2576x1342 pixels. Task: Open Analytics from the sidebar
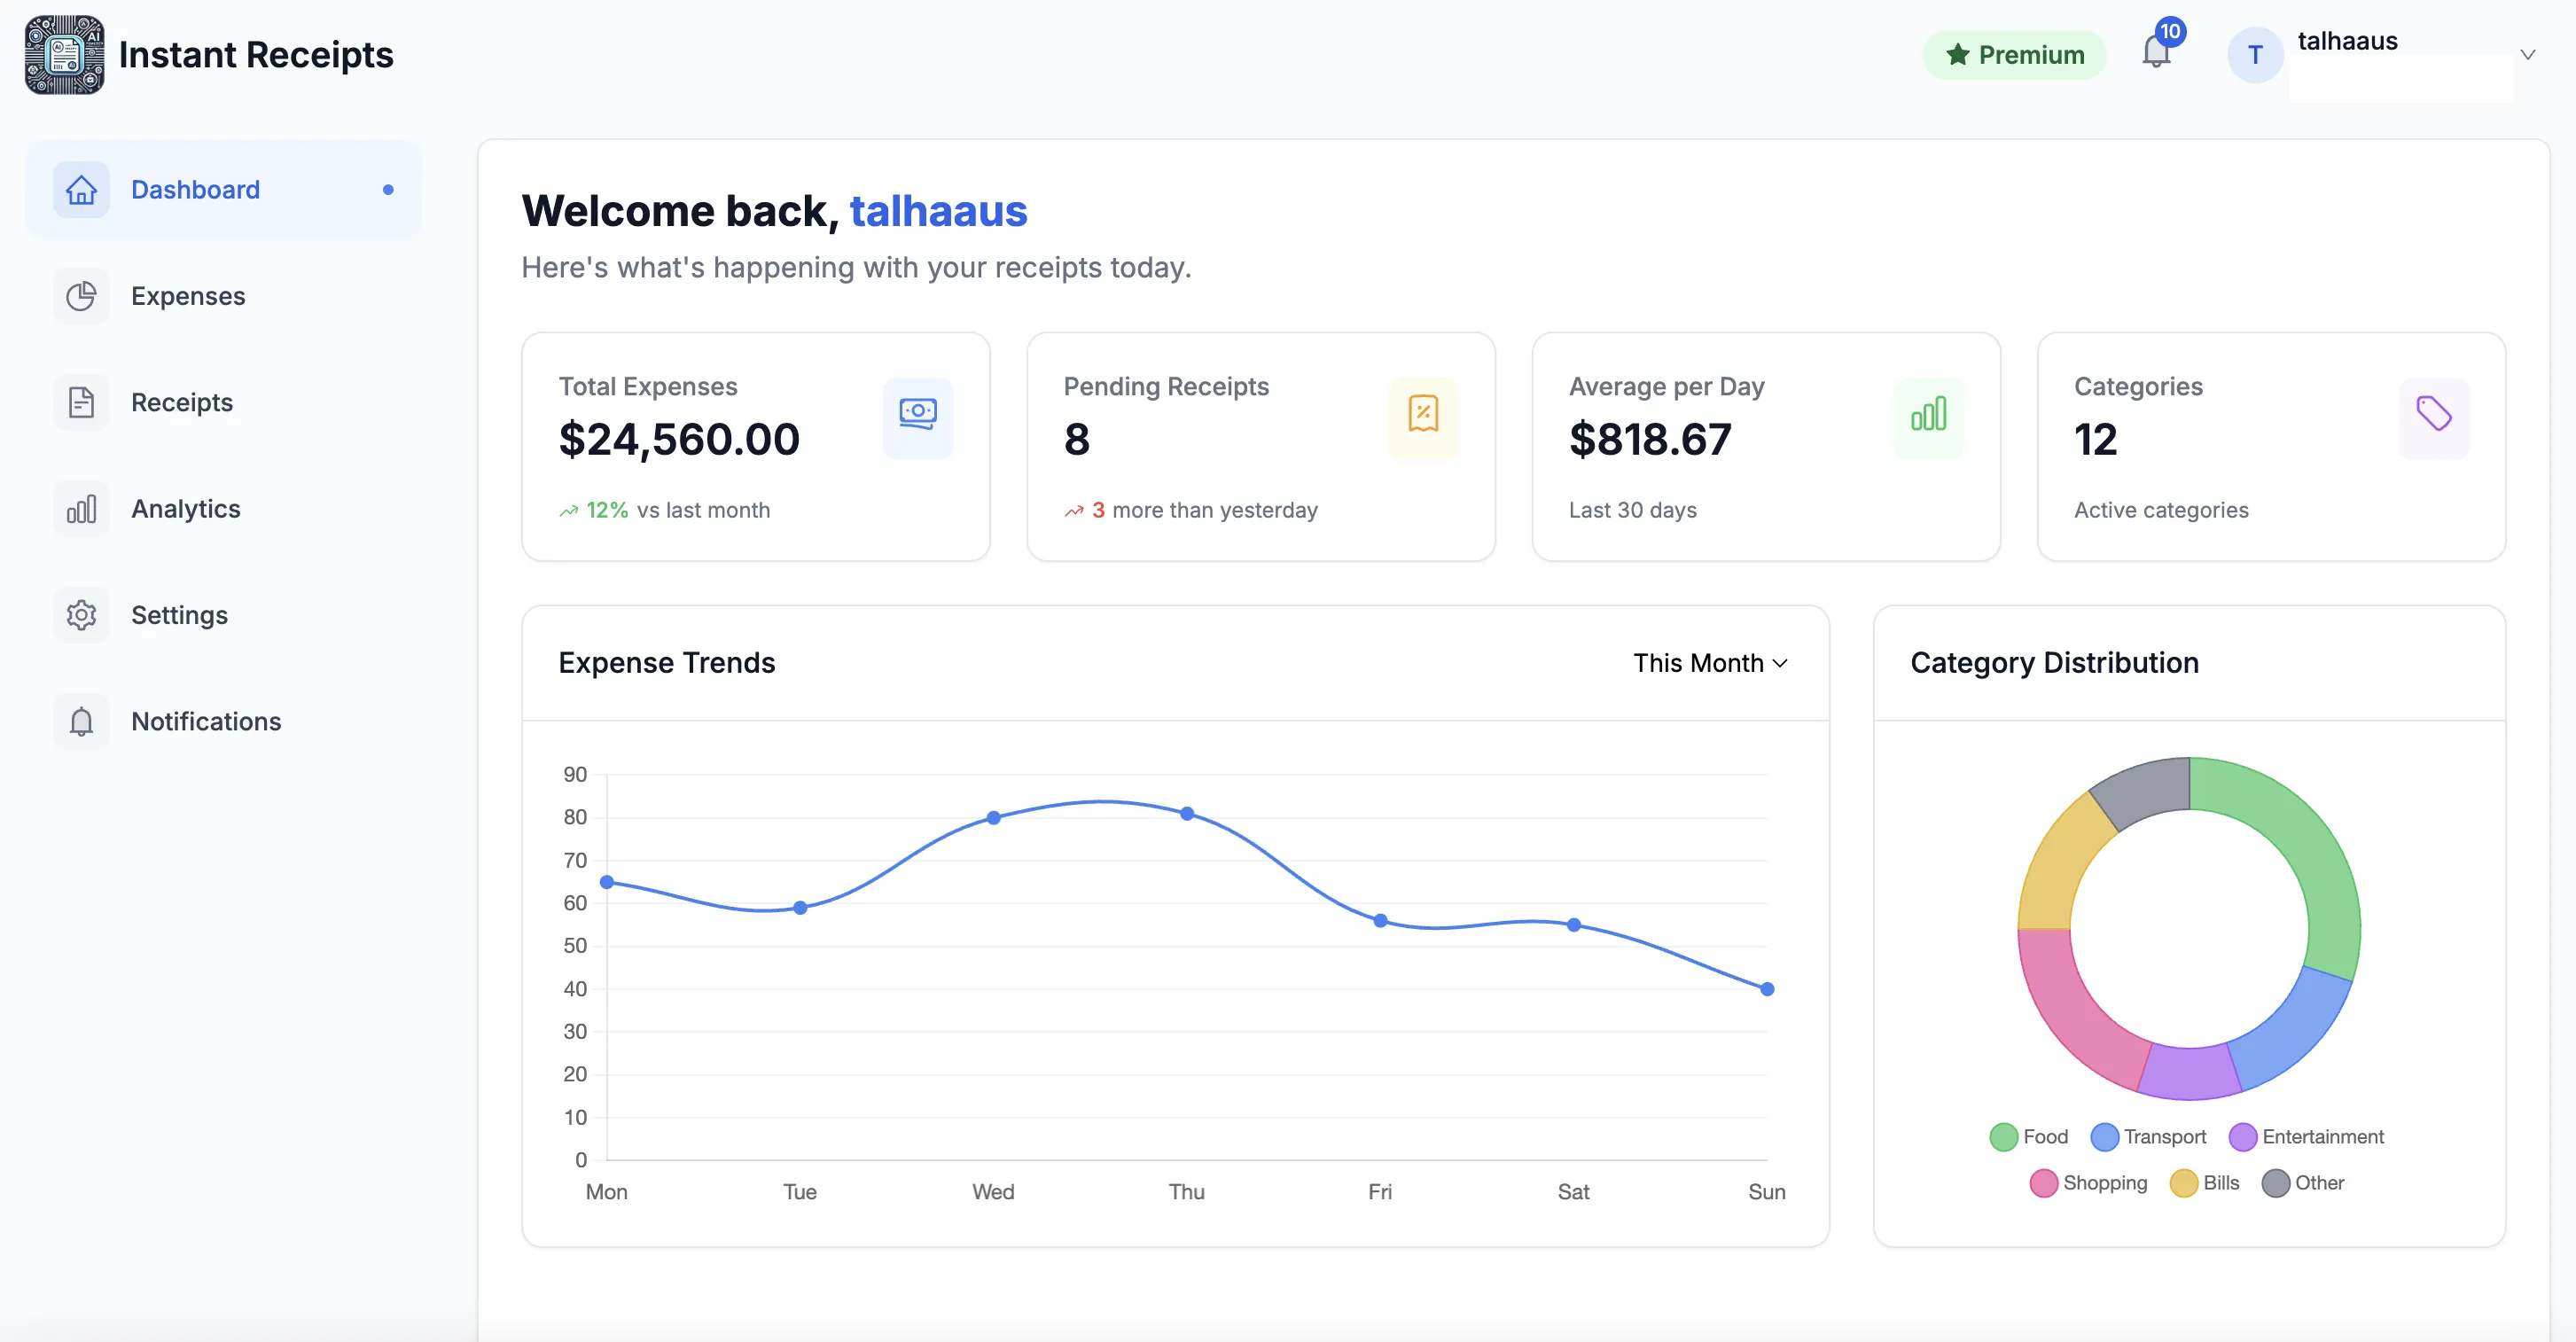click(185, 509)
